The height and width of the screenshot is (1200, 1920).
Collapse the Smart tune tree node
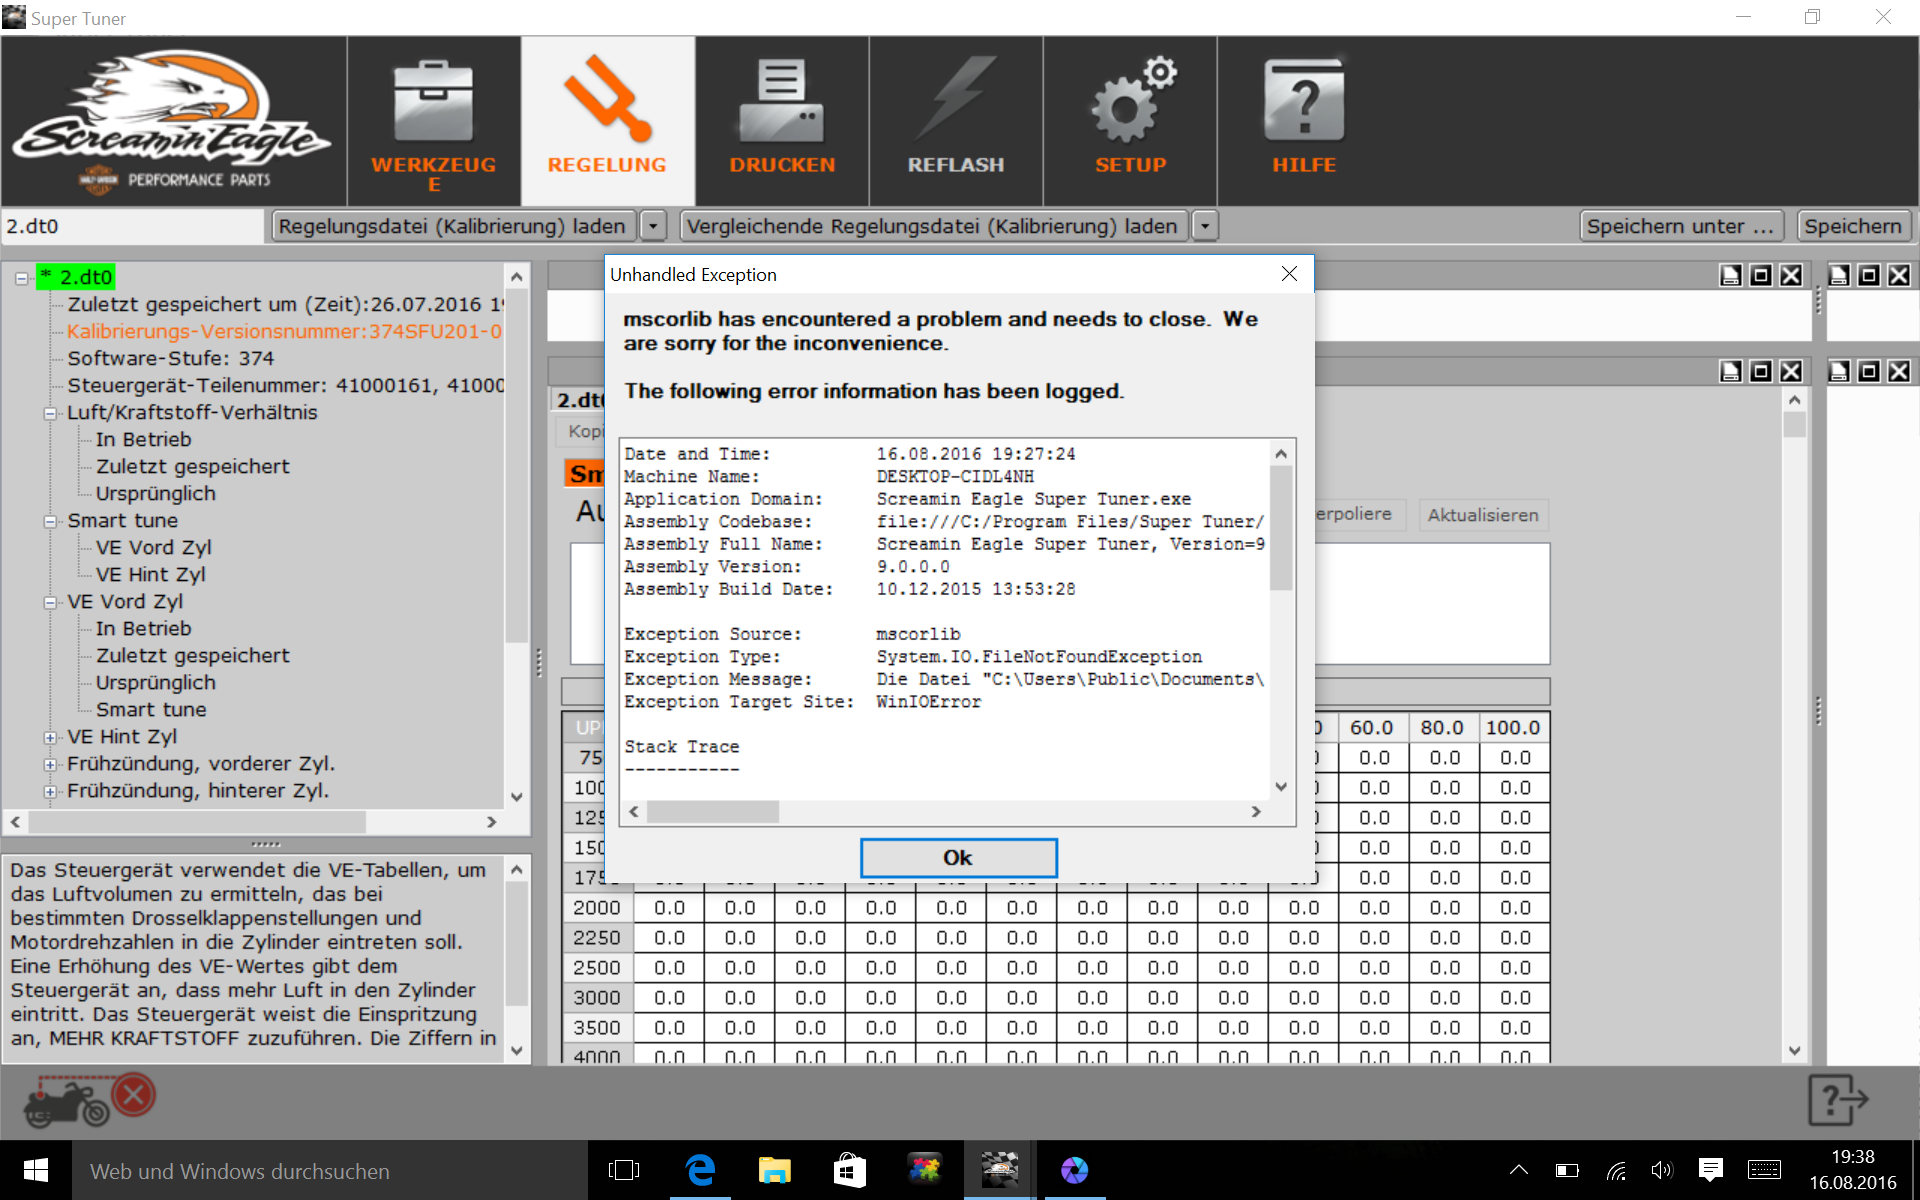pos(49,521)
